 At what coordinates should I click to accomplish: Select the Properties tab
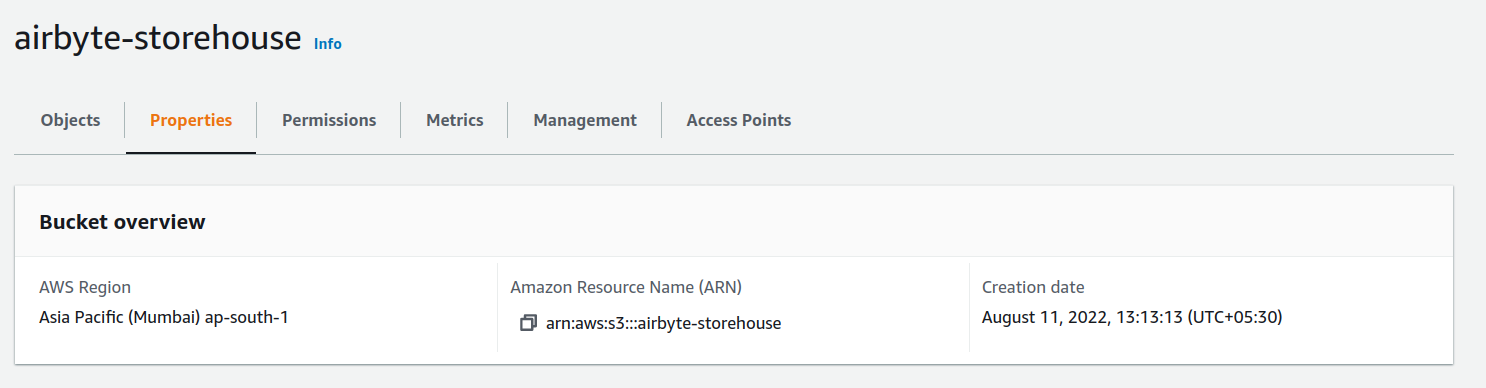coord(191,120)
